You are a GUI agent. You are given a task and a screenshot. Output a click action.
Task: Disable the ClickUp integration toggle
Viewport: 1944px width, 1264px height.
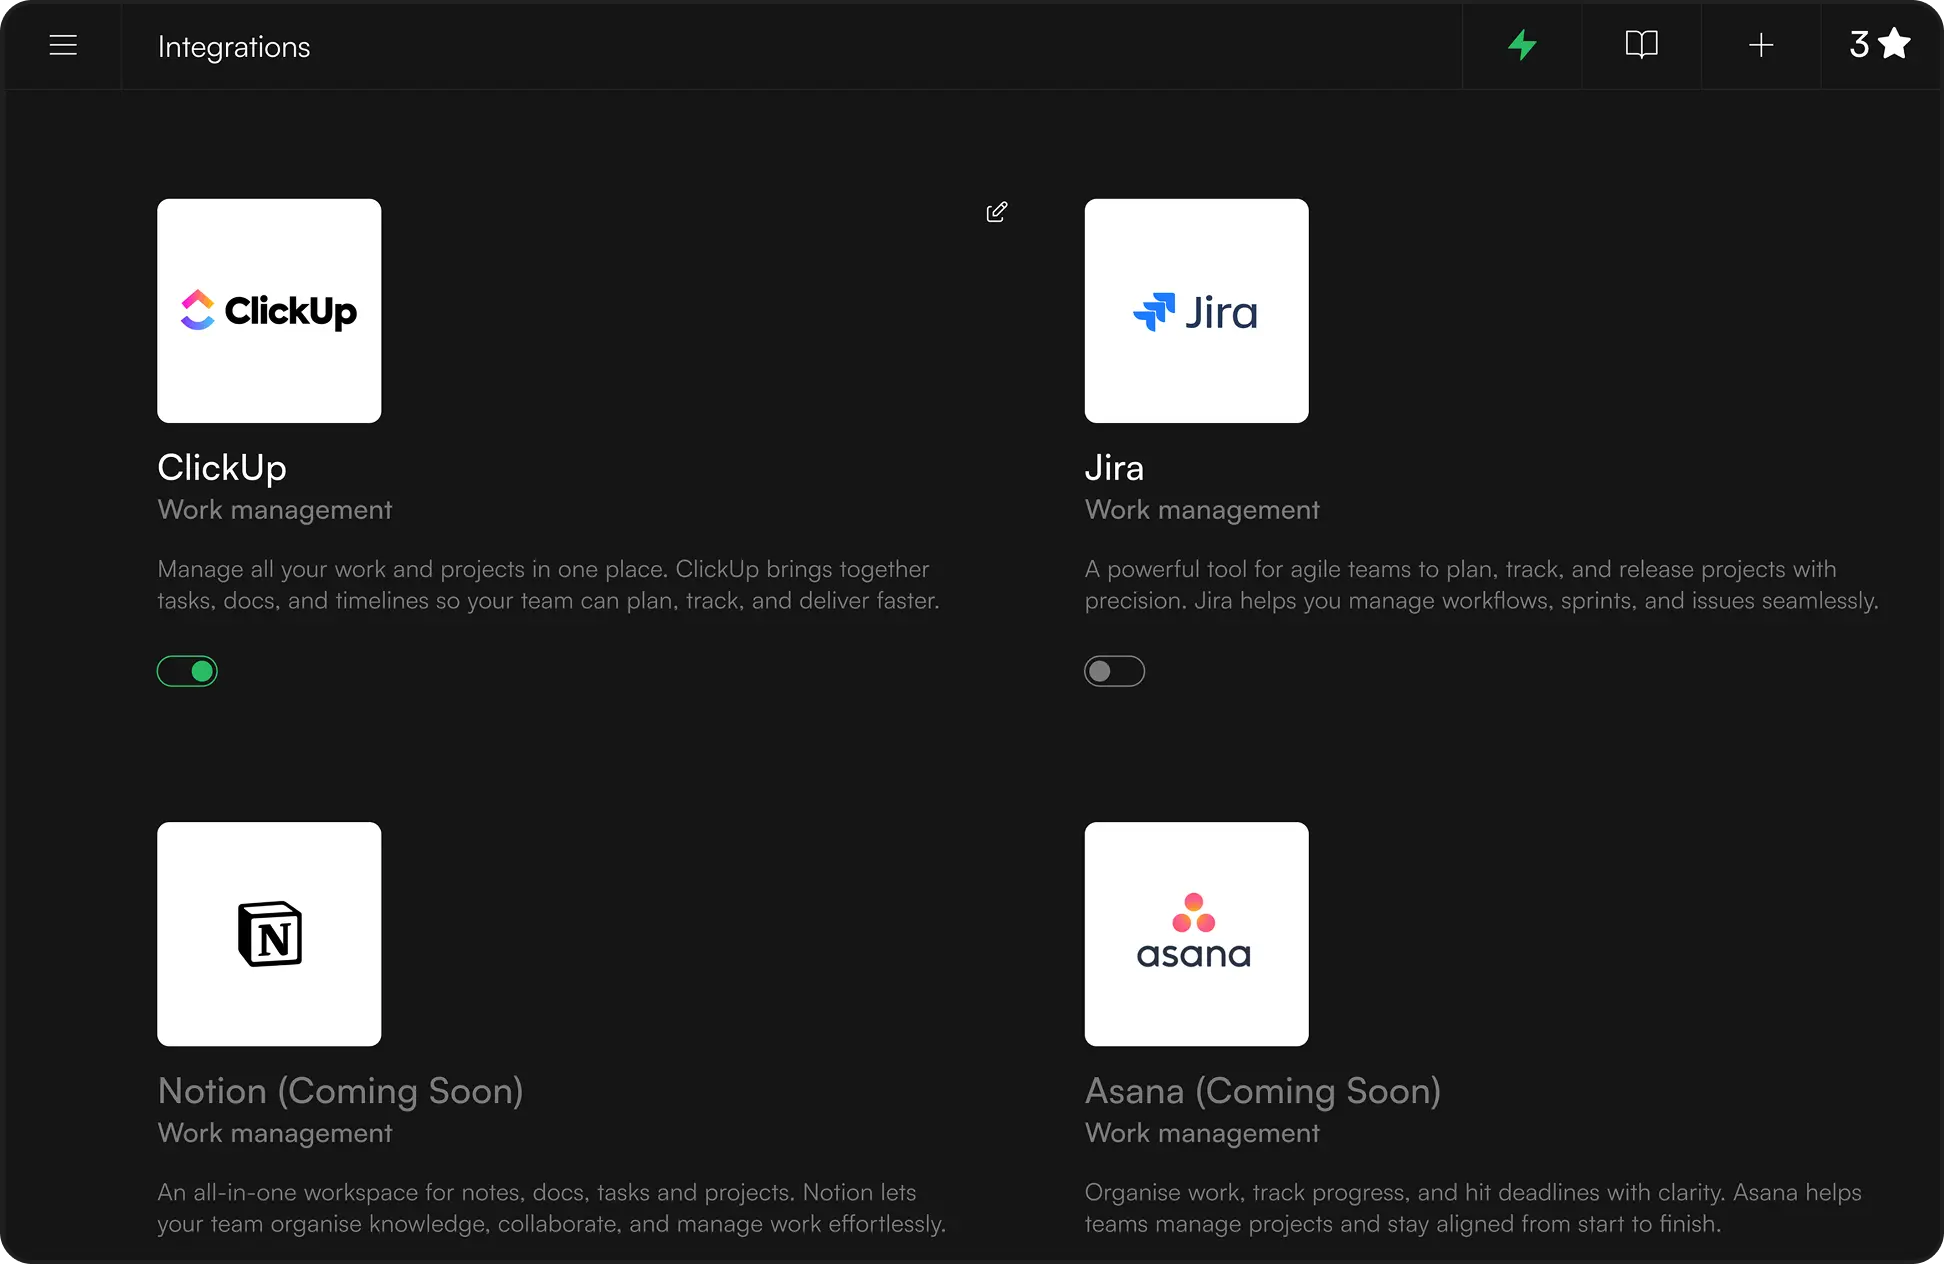pyautogui.click(x=187, y=671)
